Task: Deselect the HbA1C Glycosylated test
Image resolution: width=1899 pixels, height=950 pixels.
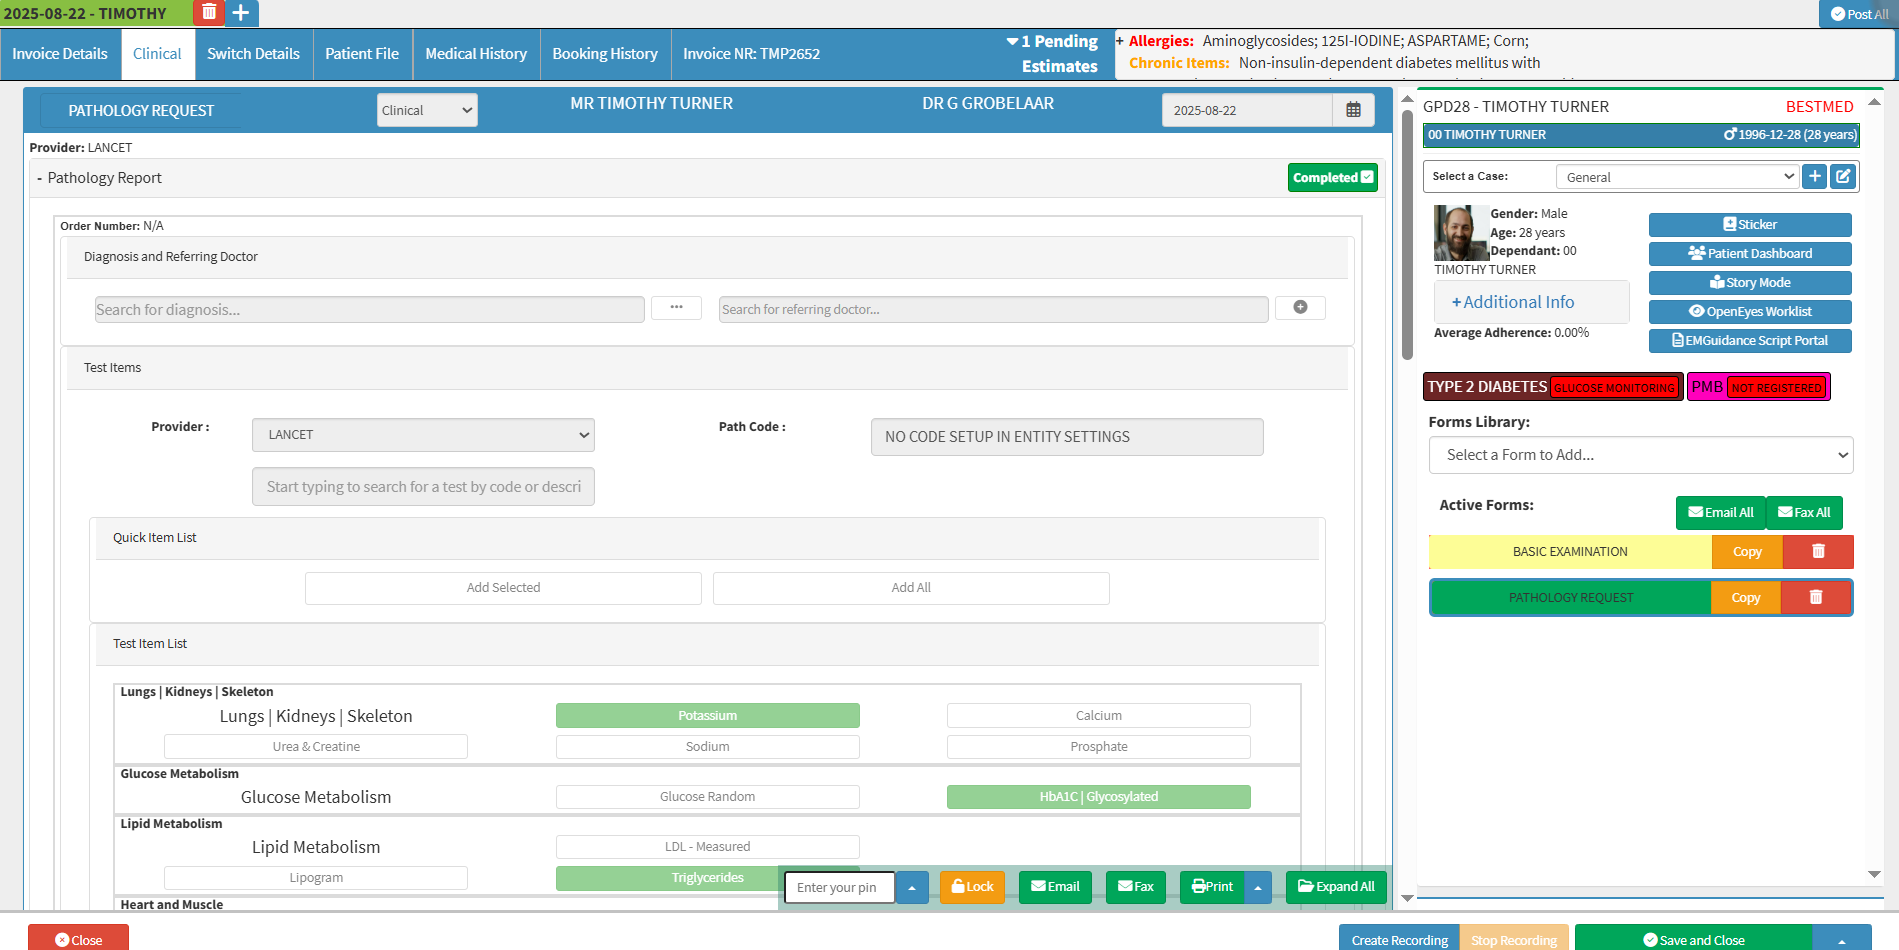Action: point(1098,797)
